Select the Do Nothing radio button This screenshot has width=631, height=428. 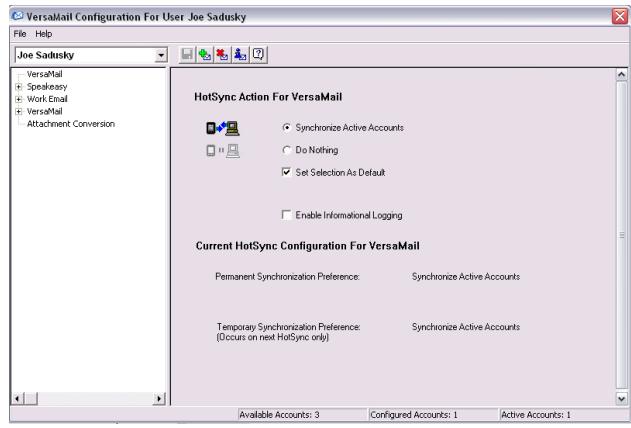[x=287, y=150]
